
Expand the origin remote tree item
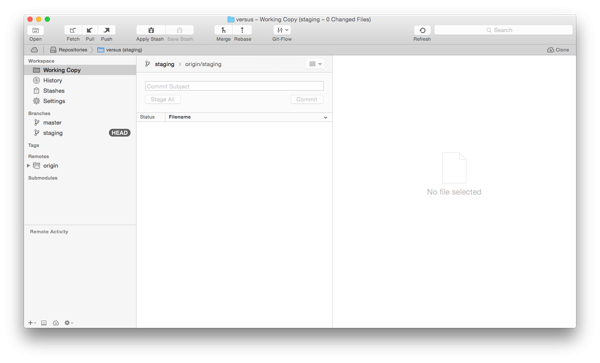tap(28, 166)
